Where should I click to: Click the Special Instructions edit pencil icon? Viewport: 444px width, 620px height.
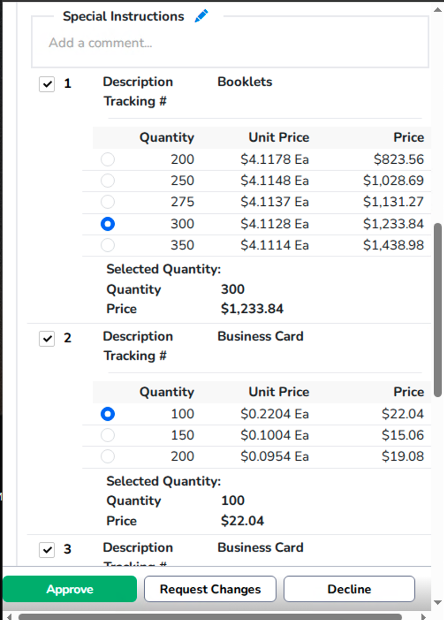pyautogui.click(x=201, y=16)
